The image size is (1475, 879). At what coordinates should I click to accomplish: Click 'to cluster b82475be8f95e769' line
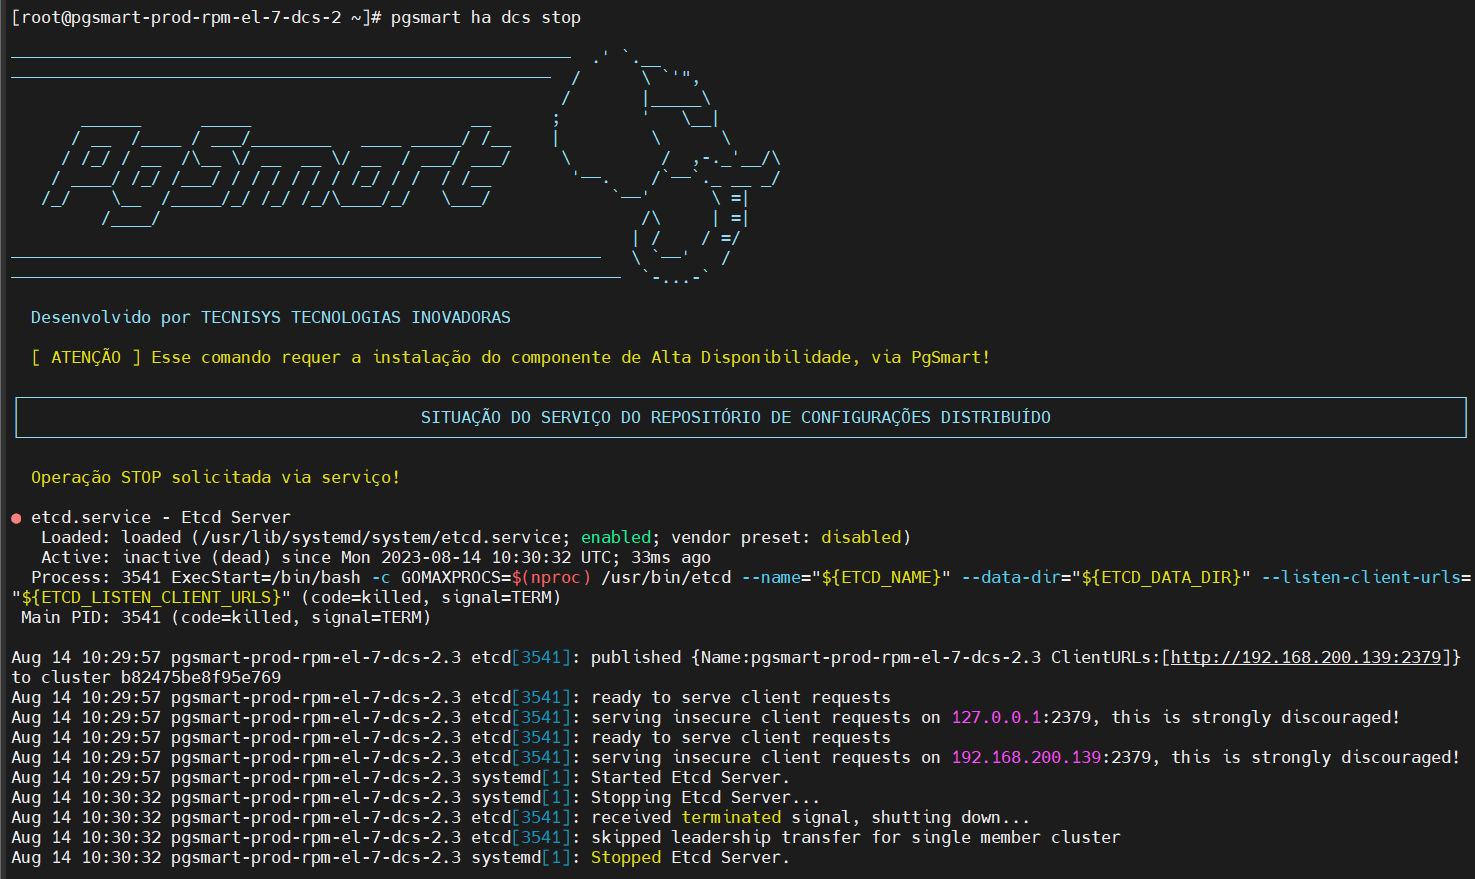(146, 677)
